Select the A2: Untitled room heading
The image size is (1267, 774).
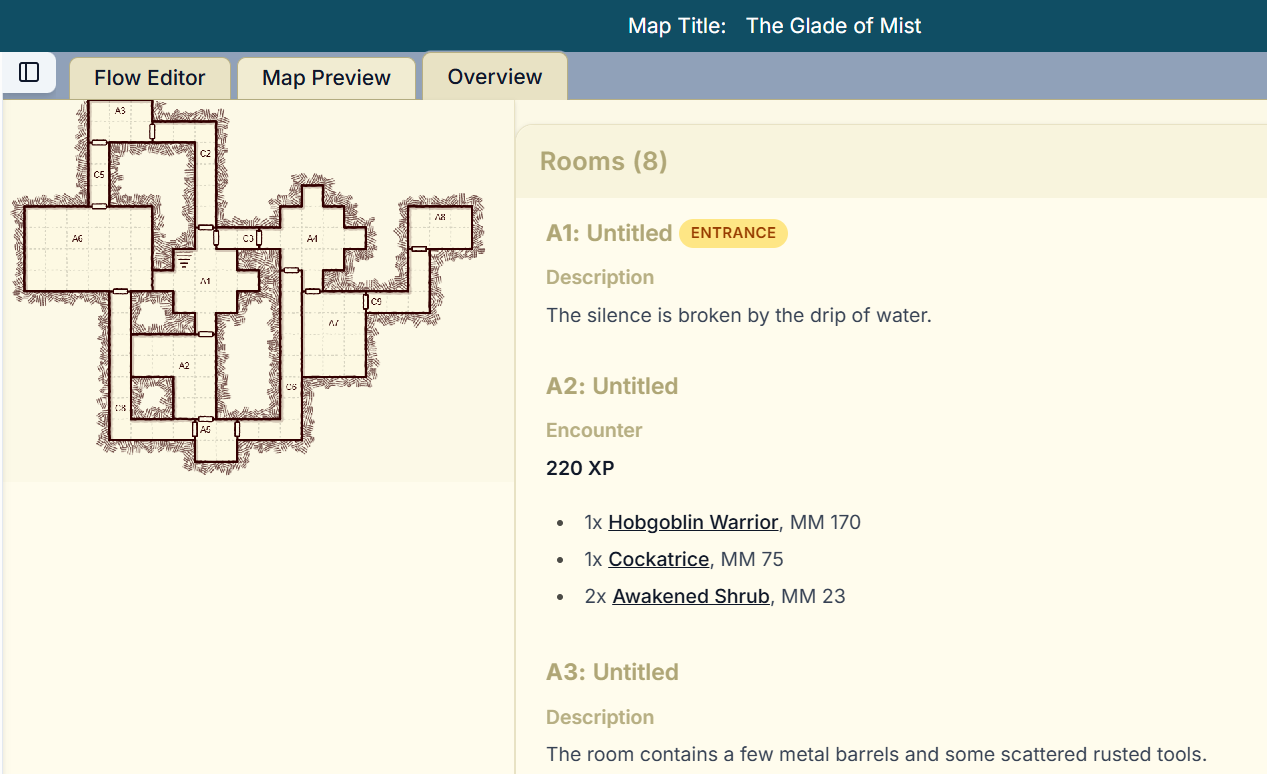[x=612, y=386]
